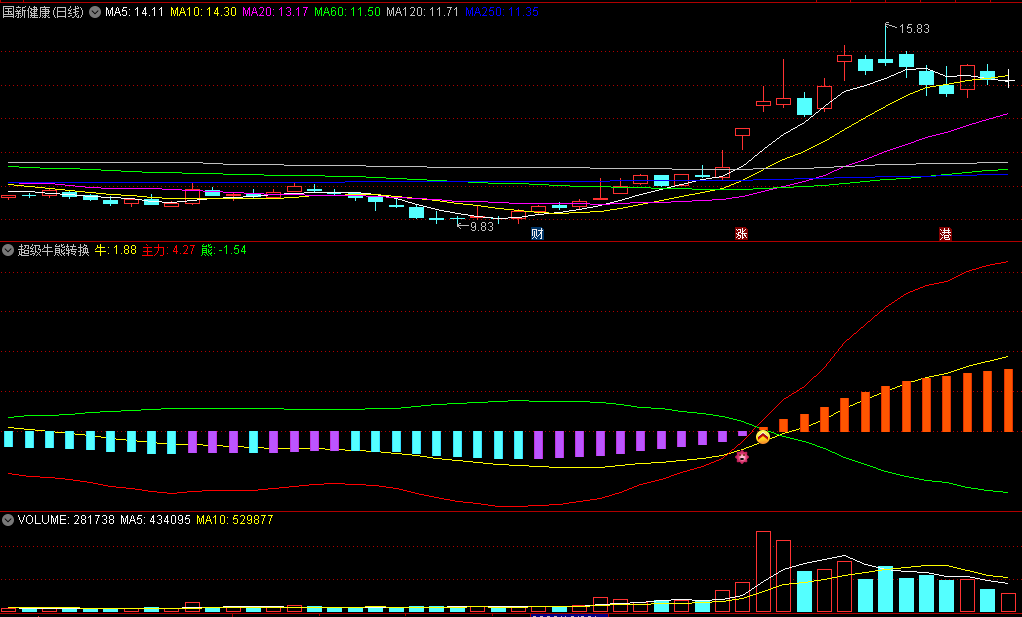The width and height of the screenshot is (1022, 617).
Task: Click the 财 marker below the candlesticks
Action: point(537,234)
